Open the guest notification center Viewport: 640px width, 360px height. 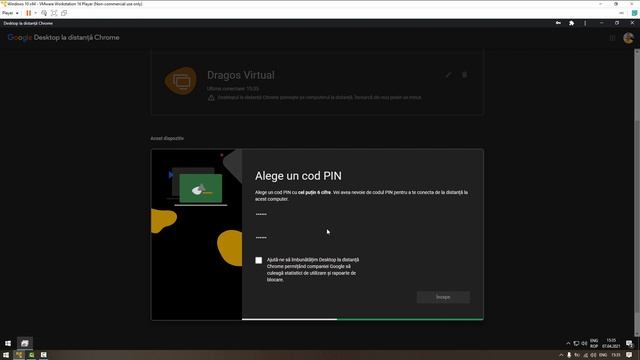(x=629, y=344)
